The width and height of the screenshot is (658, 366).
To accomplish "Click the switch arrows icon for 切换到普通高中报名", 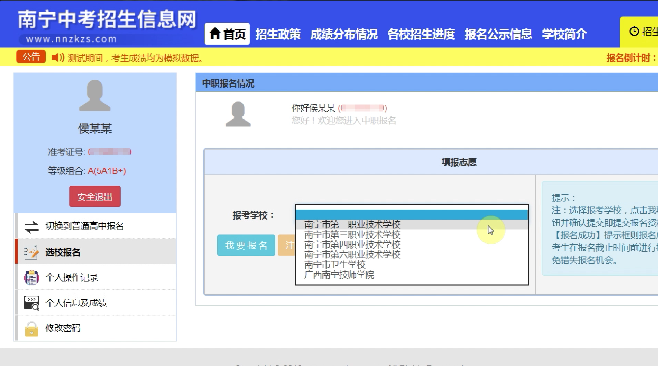I will pos(31,227).
